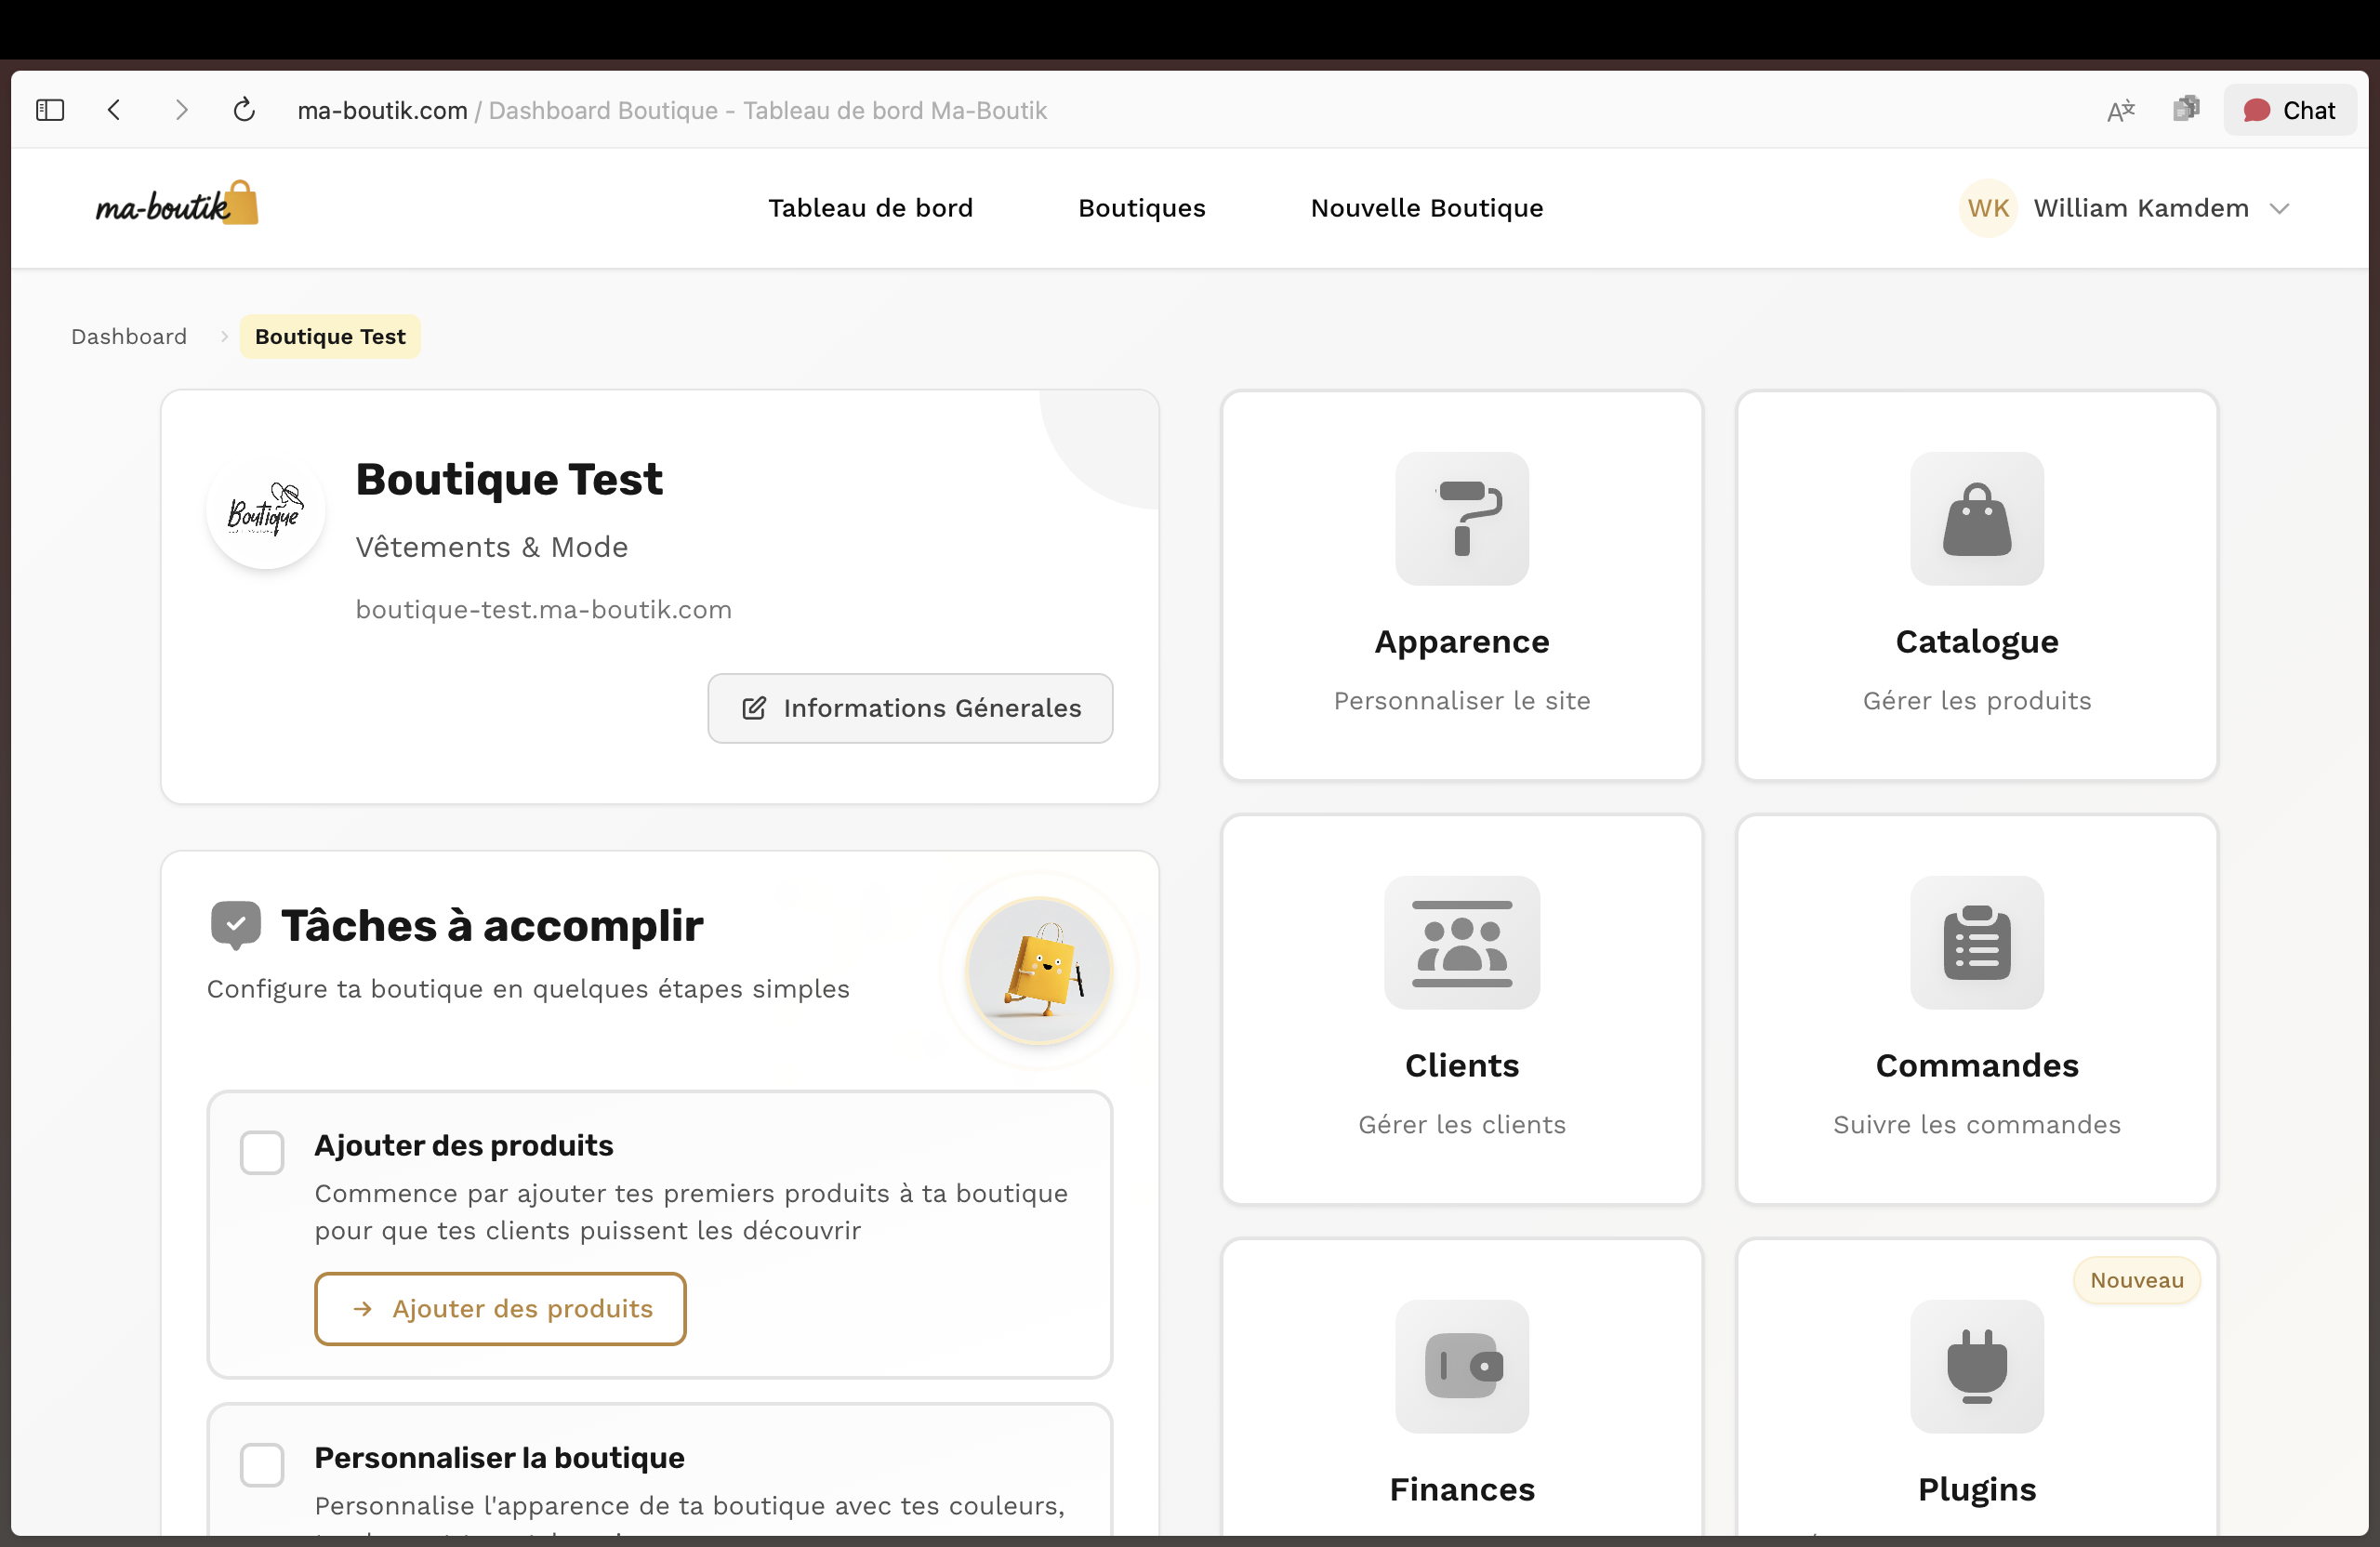Expand the William Kamdem user menu chevron
The image size is (2380, 1547).
[2279, 208]
